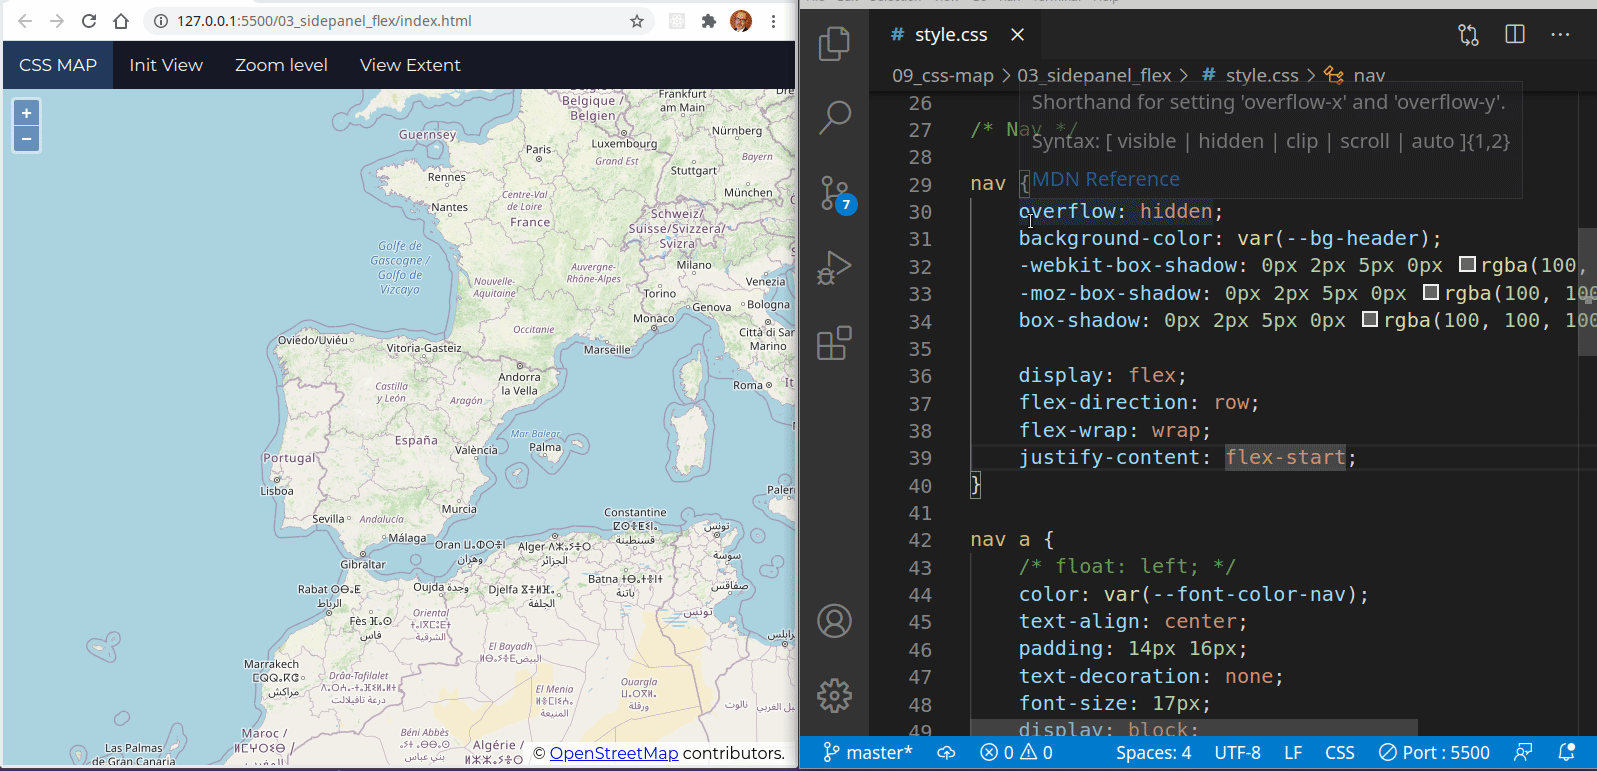The image size is (1597, 771).
Task: Open the Explorer view in the activity bar
Action: coord(834,44)
